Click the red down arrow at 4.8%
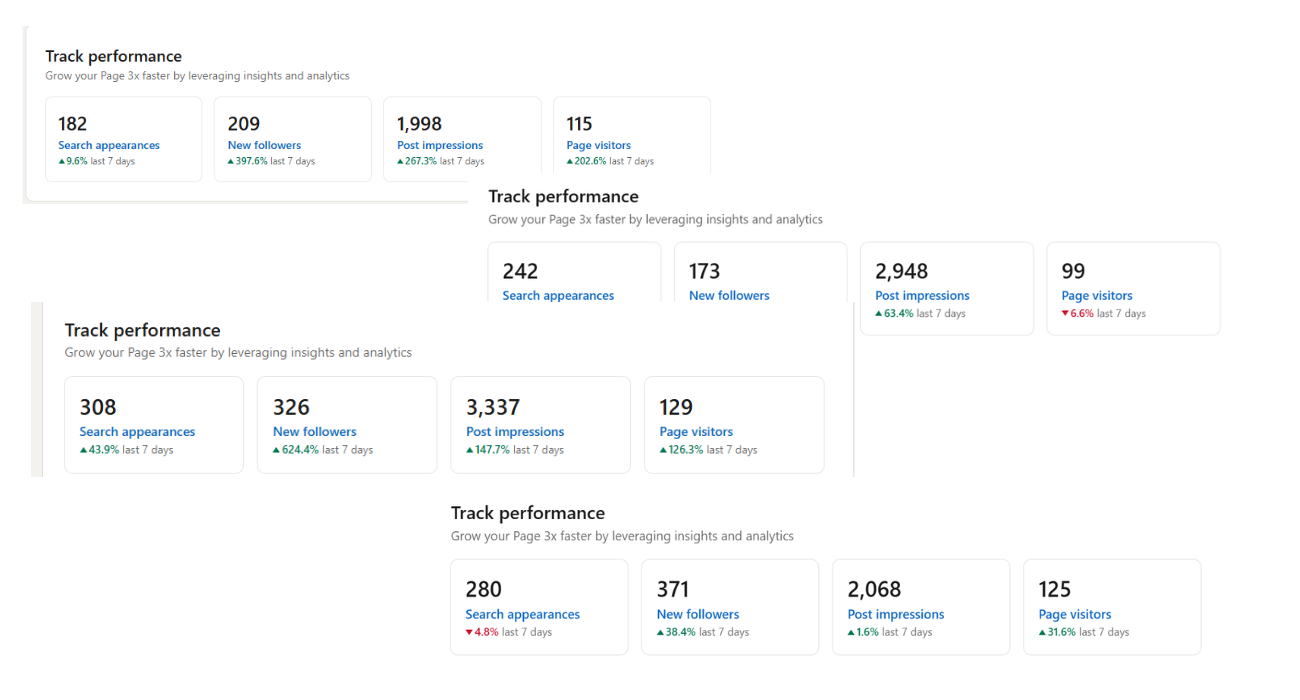Viewport: 1300px width, 700px height. click(469, 632)
